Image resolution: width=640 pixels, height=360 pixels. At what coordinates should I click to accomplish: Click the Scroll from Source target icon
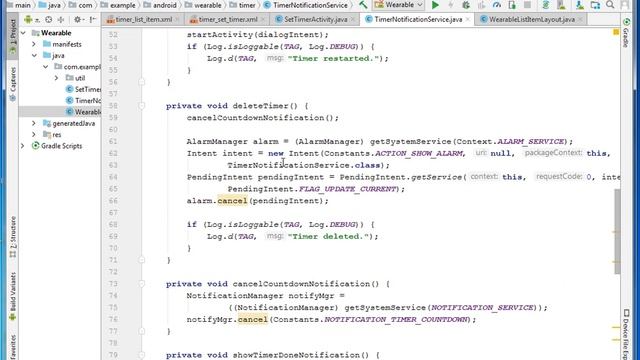point(49,19)
